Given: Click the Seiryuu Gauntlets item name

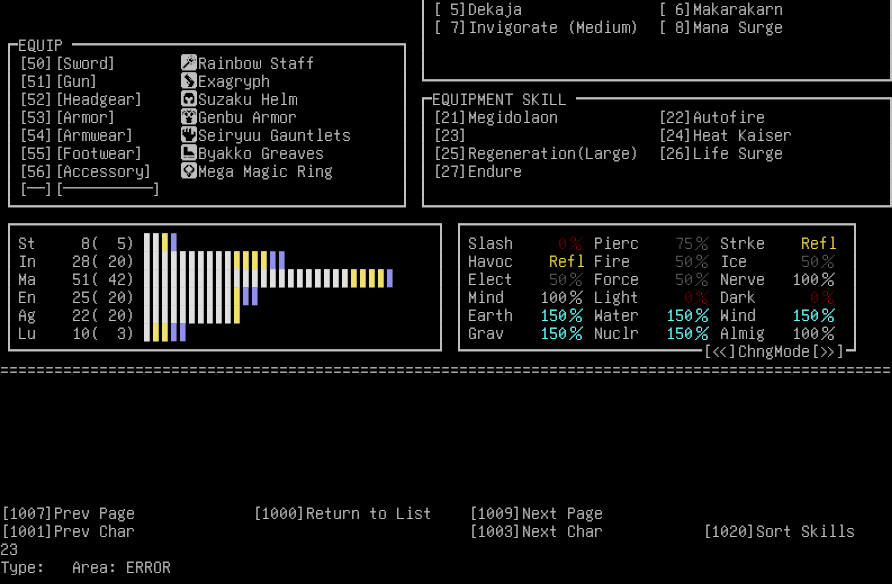Looking at the screenshot, I should [x=274, y=135].
